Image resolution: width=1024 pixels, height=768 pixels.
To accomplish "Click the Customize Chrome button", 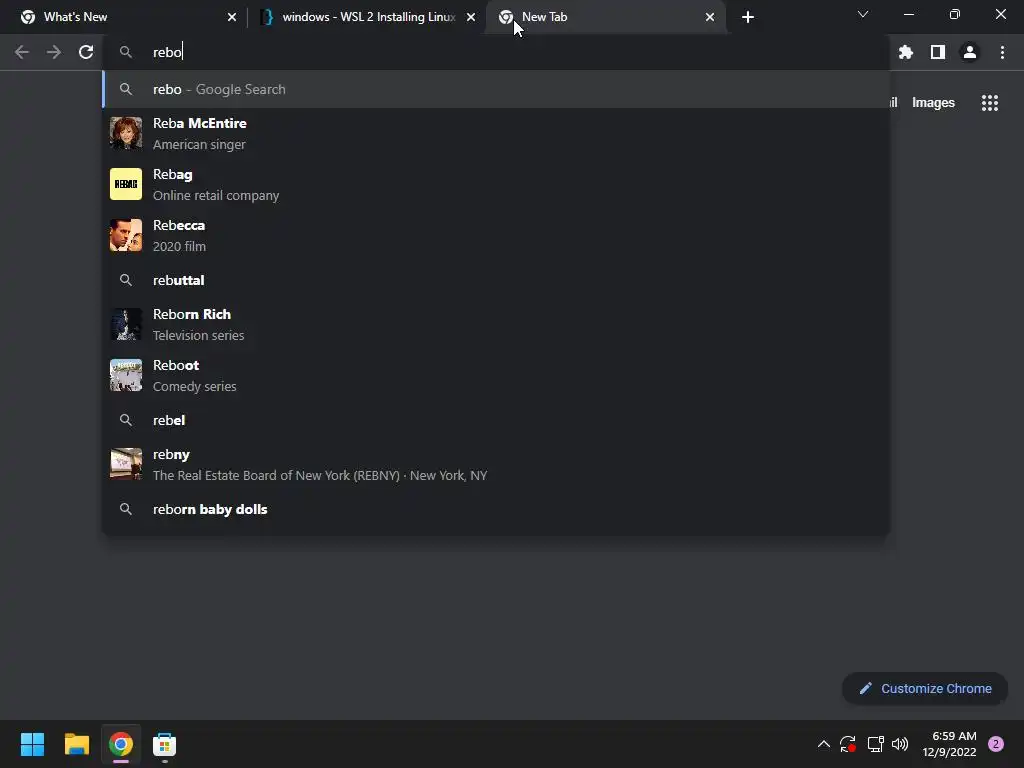I will 925,688.
